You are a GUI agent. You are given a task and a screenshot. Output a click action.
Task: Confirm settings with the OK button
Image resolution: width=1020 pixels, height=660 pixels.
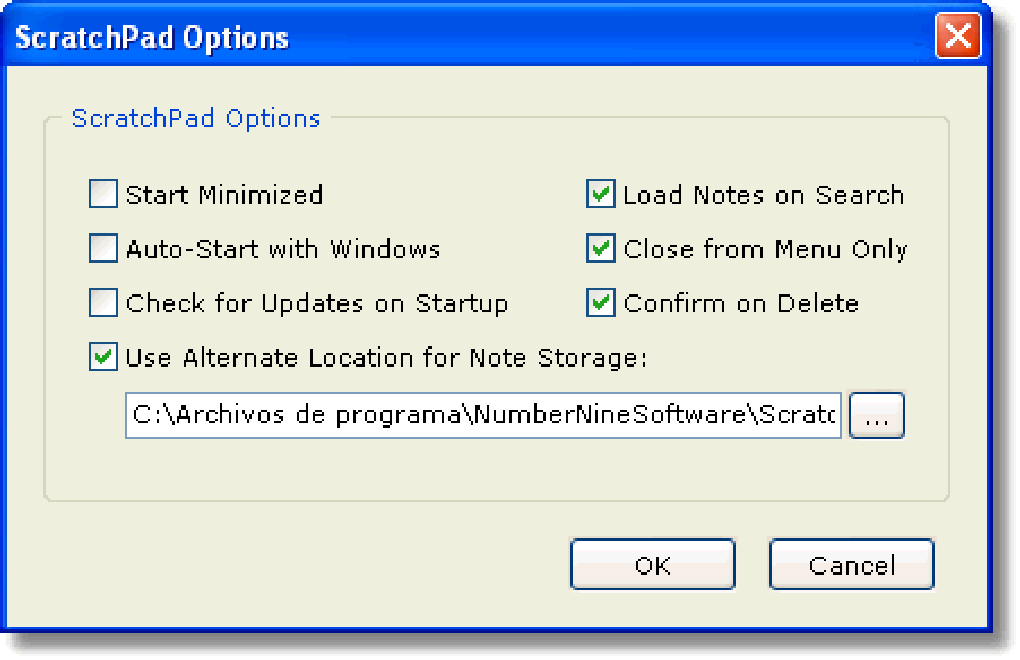[652, 564]
